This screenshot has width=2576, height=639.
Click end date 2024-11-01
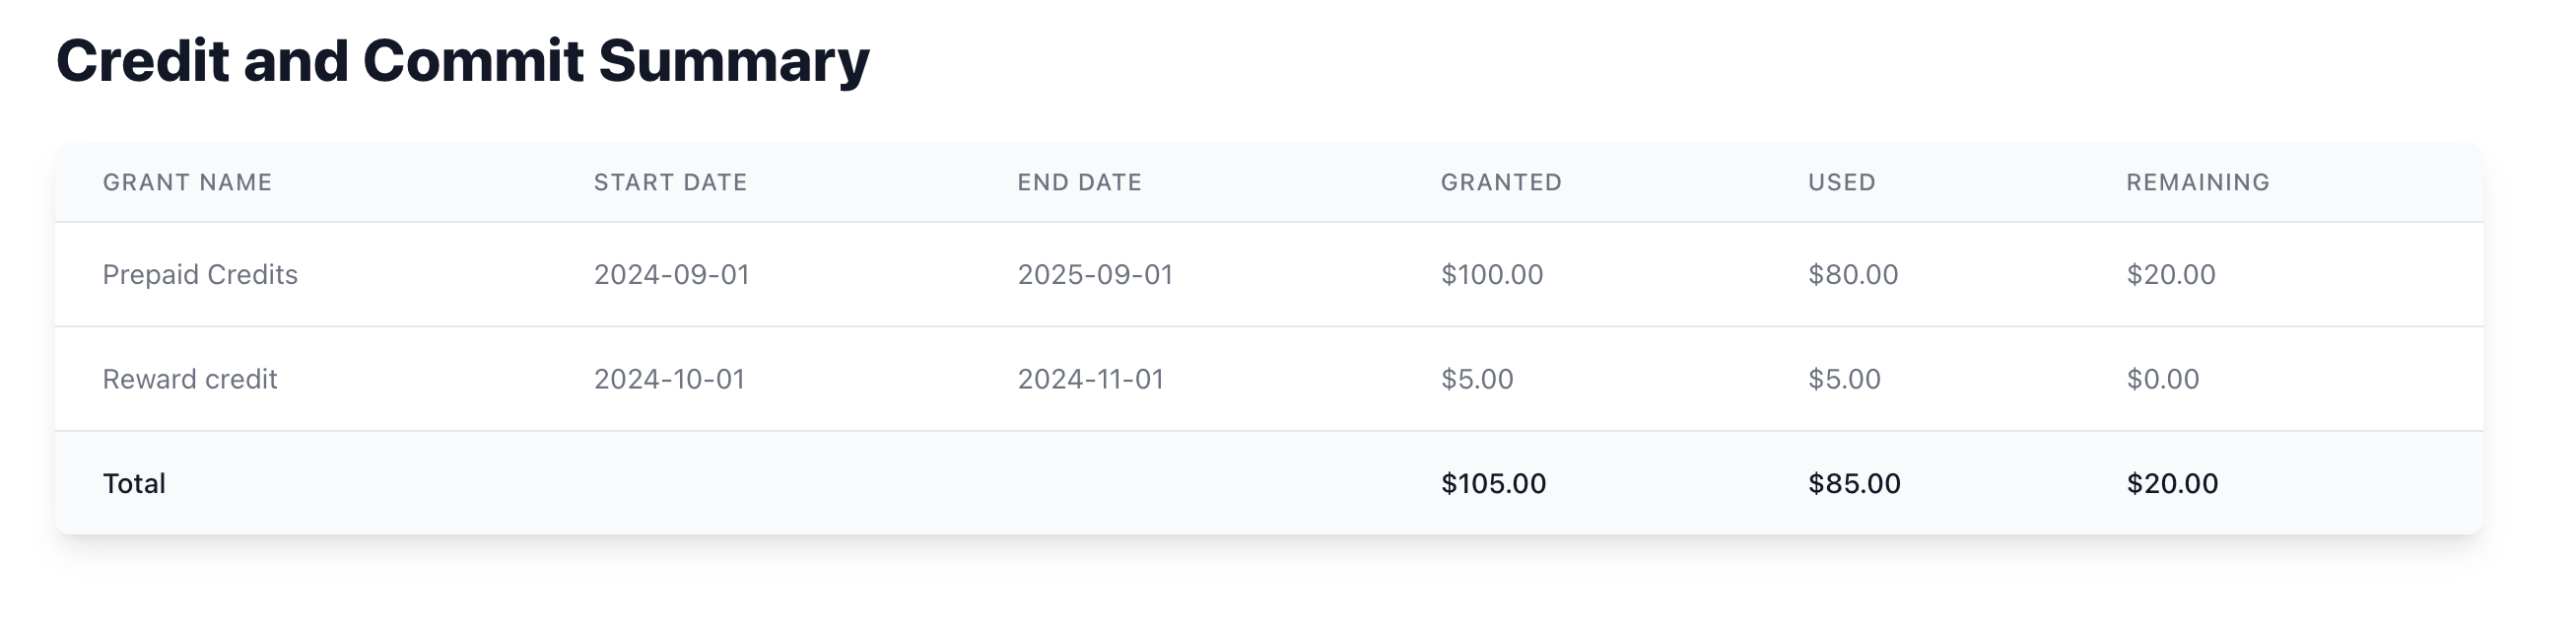[x=1090, y=380]
